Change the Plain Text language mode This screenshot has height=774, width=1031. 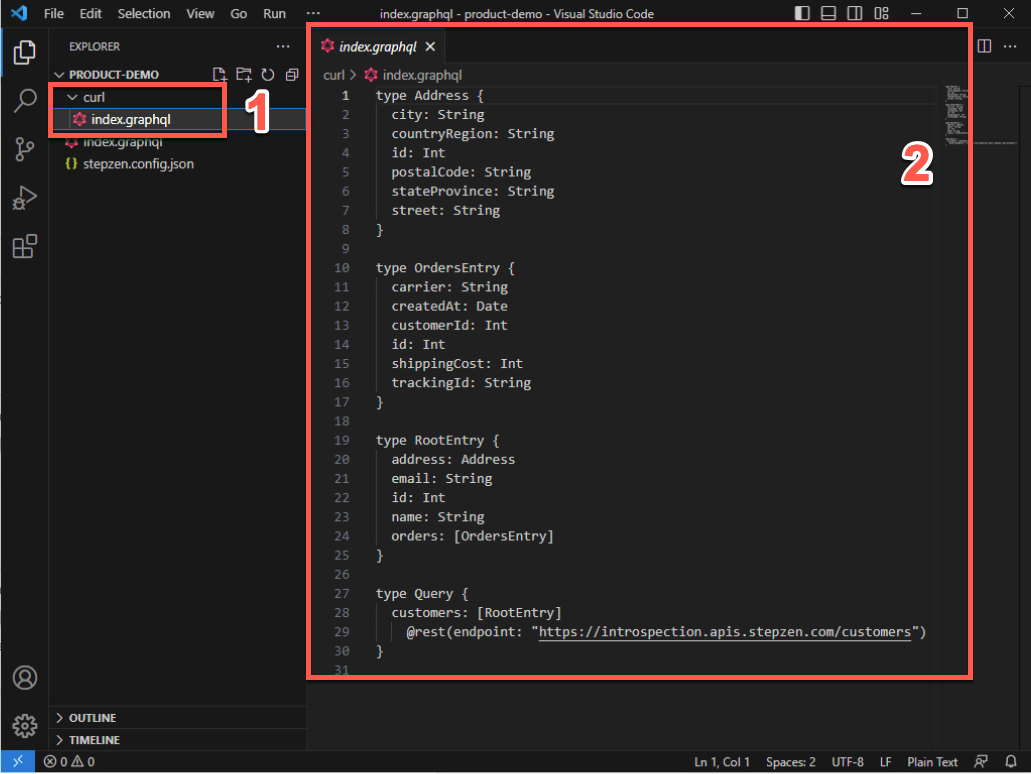(x=932, y=762)
